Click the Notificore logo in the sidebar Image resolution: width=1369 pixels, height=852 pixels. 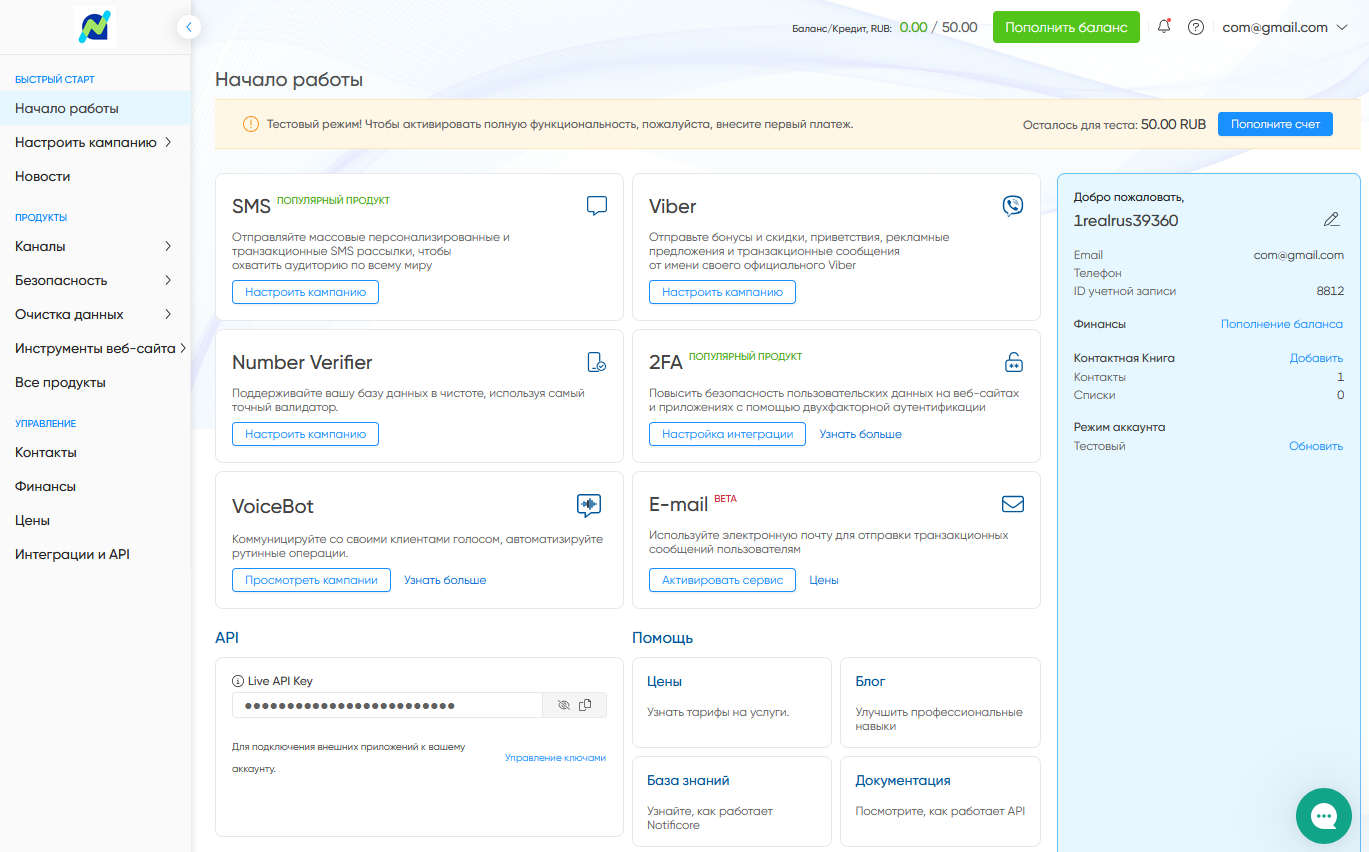(x=96, y=26)
